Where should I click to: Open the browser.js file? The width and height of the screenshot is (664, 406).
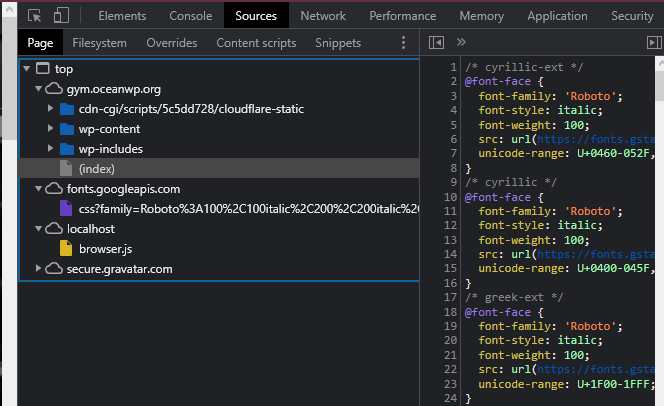(x=105, y=249)
